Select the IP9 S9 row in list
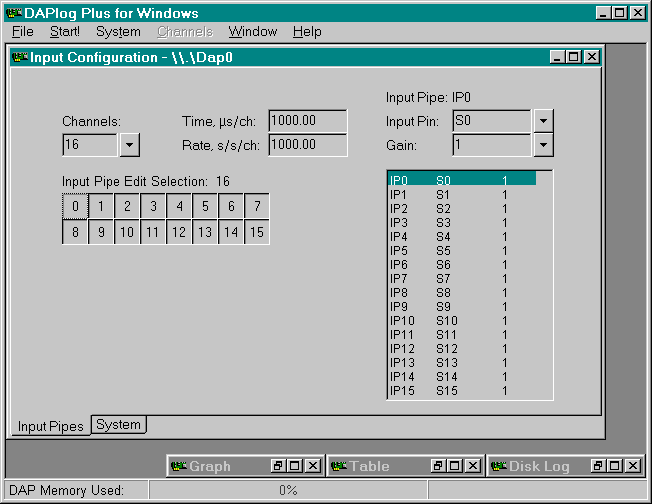Screen dimensions: 652x504 [462, 306]
